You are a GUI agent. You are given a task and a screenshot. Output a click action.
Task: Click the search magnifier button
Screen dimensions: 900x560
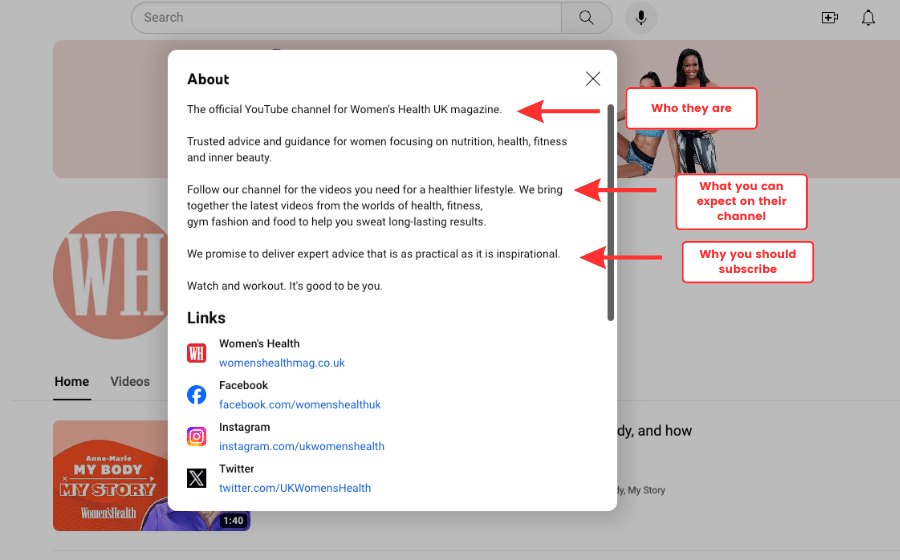point(586,17)
